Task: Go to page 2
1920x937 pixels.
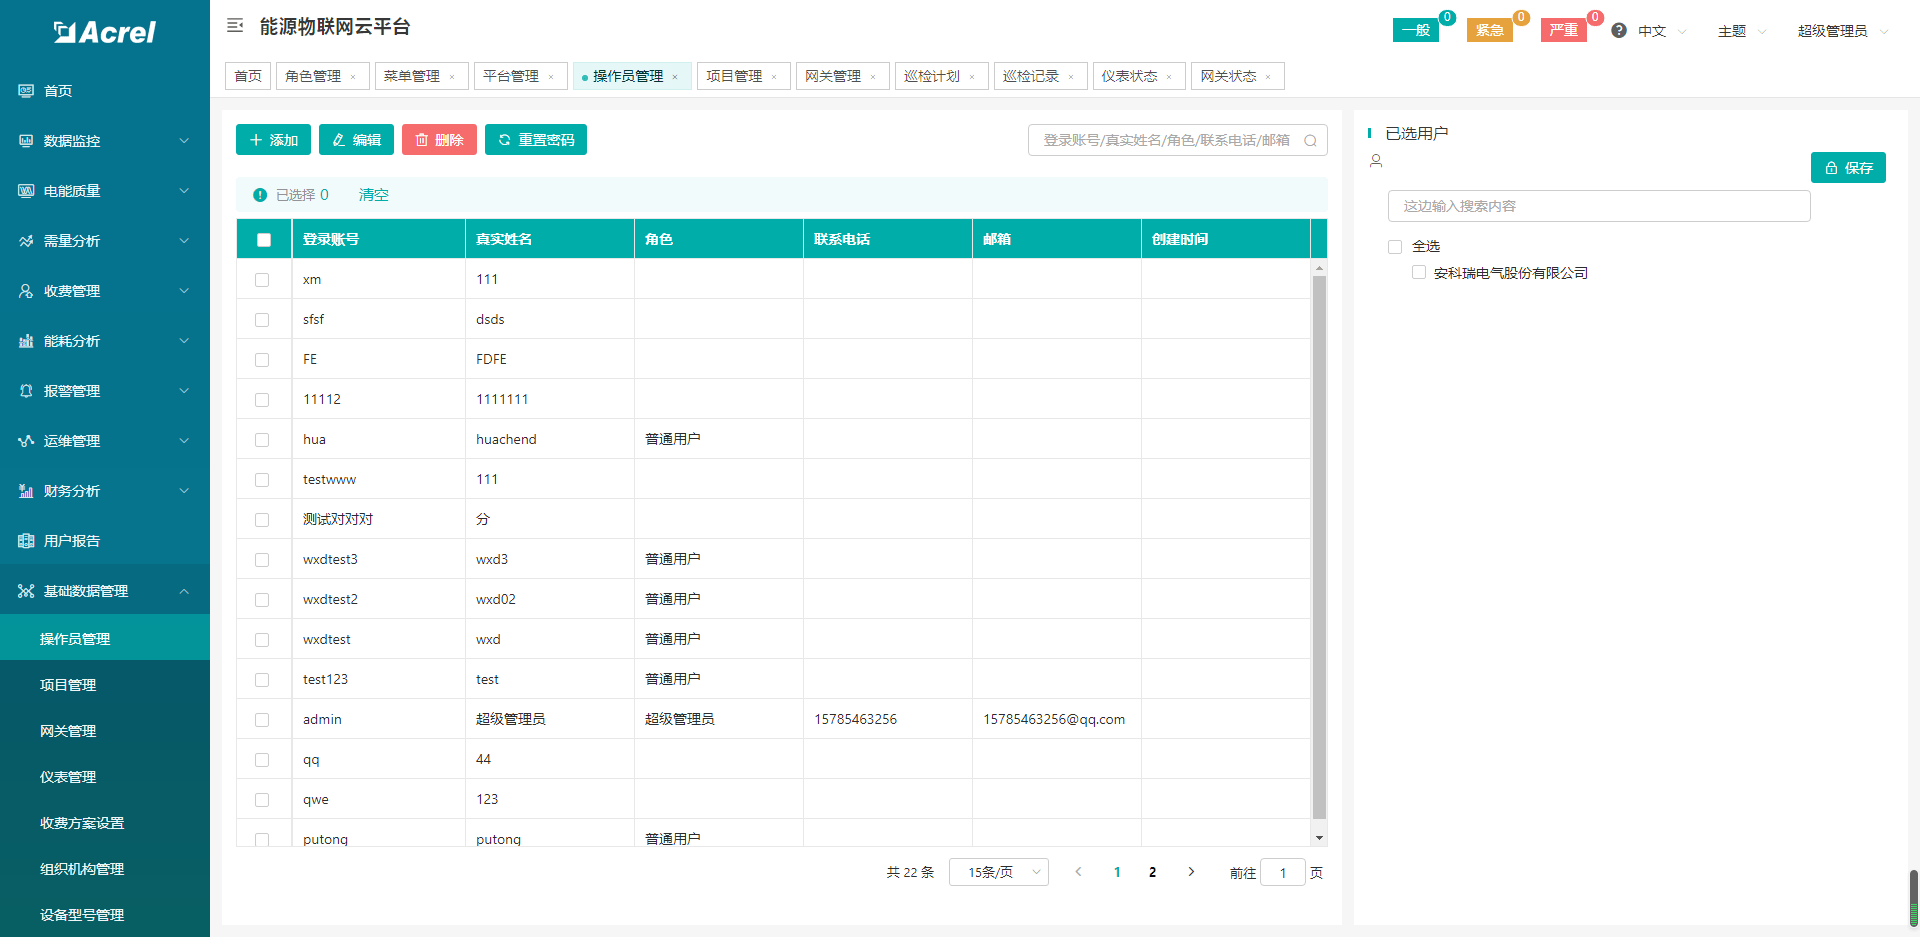Action: click(x=1153, y=873)
